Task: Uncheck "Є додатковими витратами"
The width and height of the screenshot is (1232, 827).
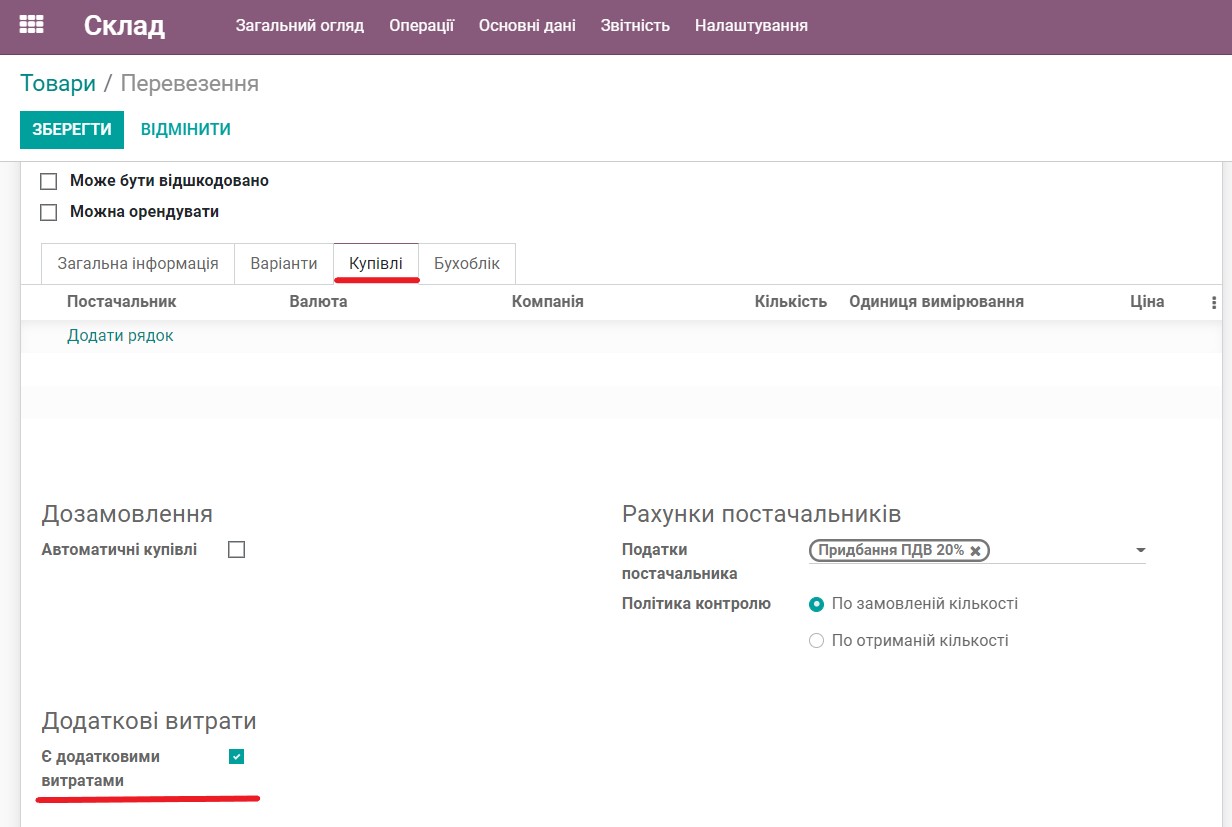Action: click(x=236, y=757)
